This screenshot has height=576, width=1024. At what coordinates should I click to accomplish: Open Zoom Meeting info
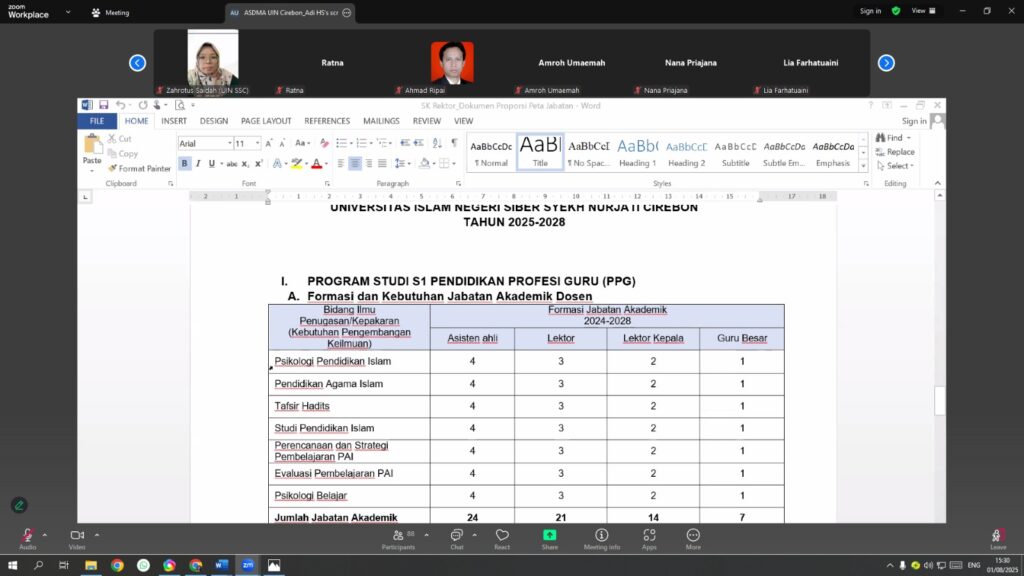pyautogui.click(x=601, y=539)
